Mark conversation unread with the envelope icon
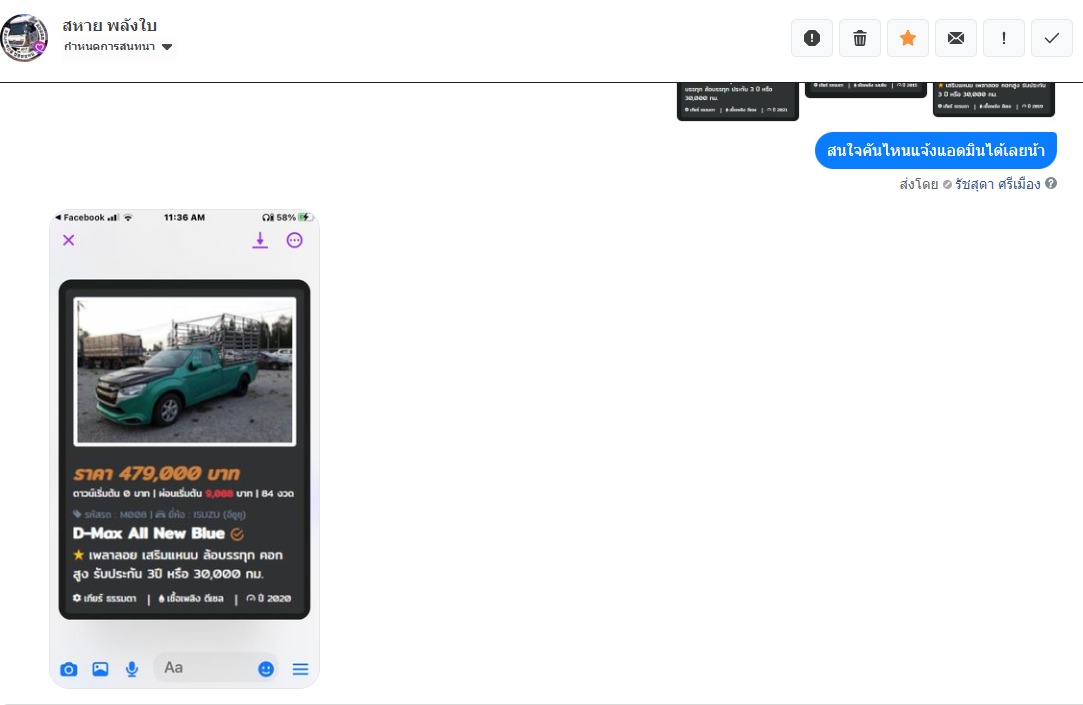The width and height of the screenshot is (1083, 705). coord(956,38)
